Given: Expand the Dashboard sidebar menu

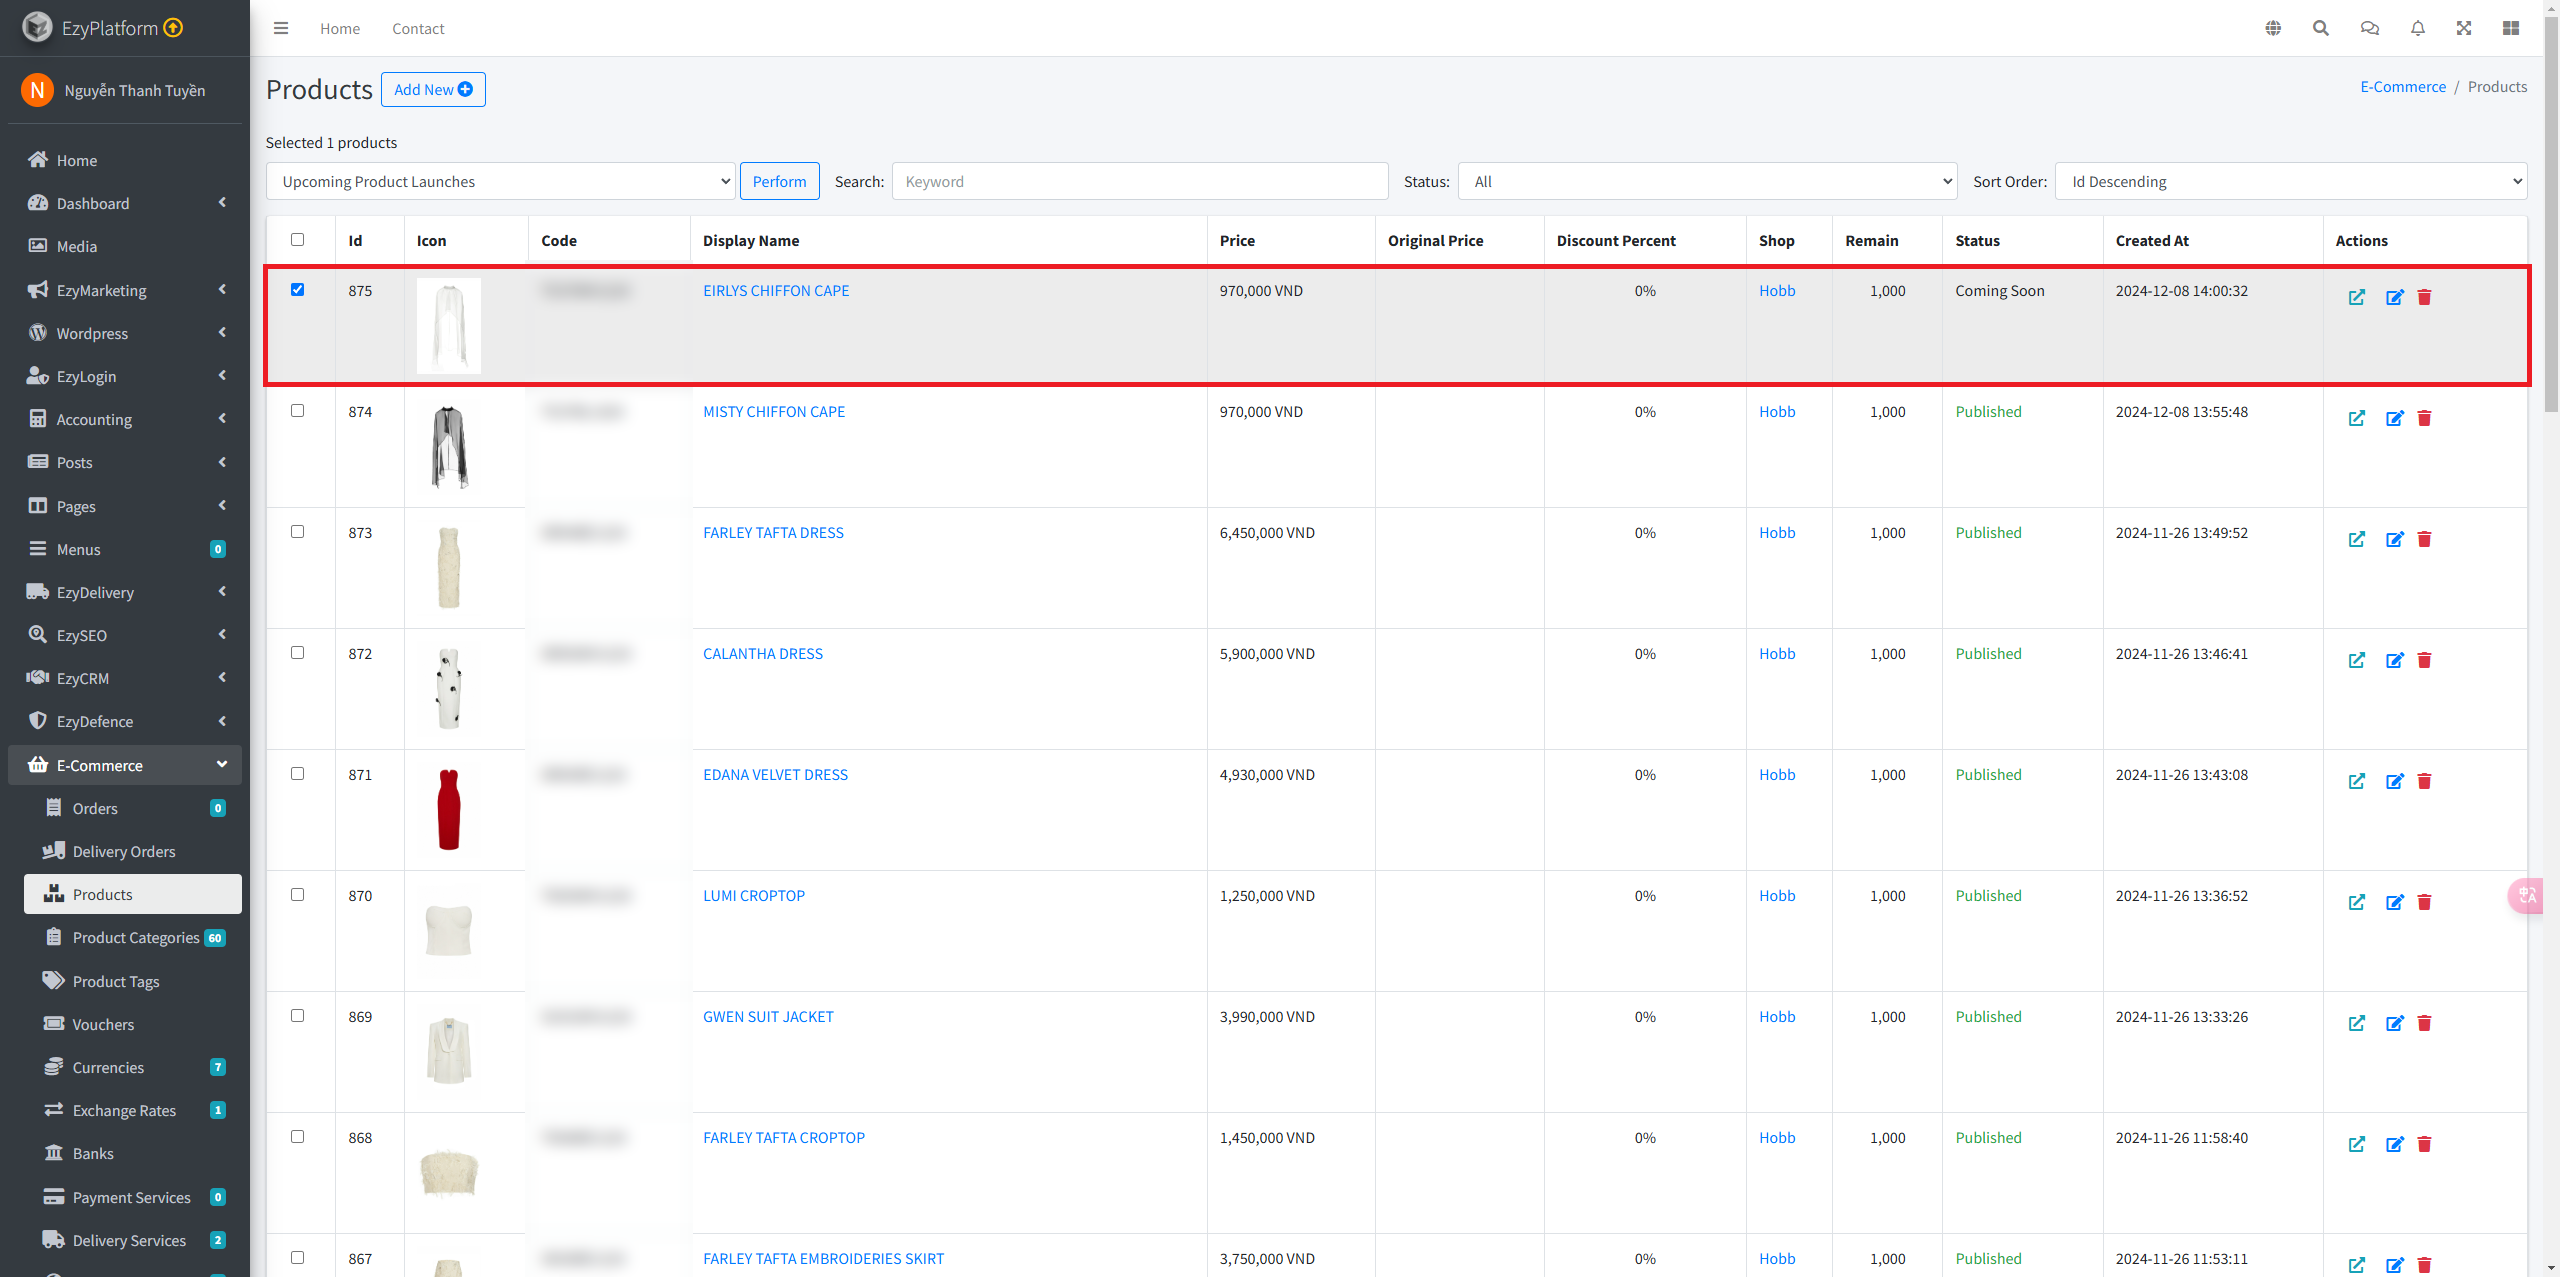Looking at the screenshot, I should (x=125, y=203).
